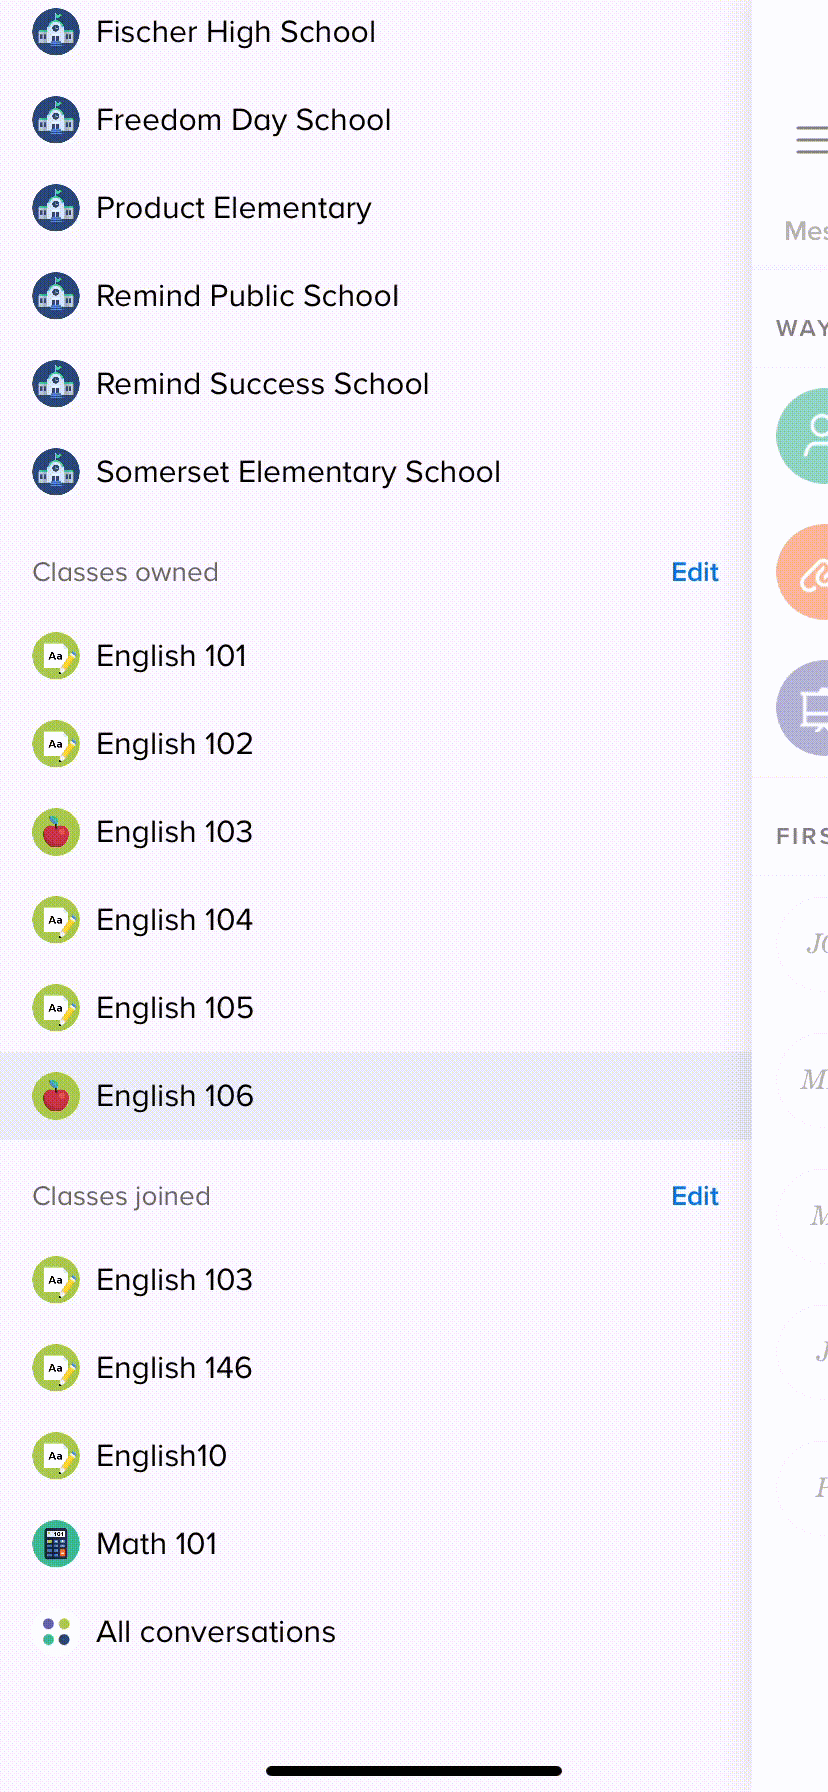The height and width of the screenshot is (1792, 828).
Task: Tap the colored dots All conversations icon
Action: [56, 1632]
